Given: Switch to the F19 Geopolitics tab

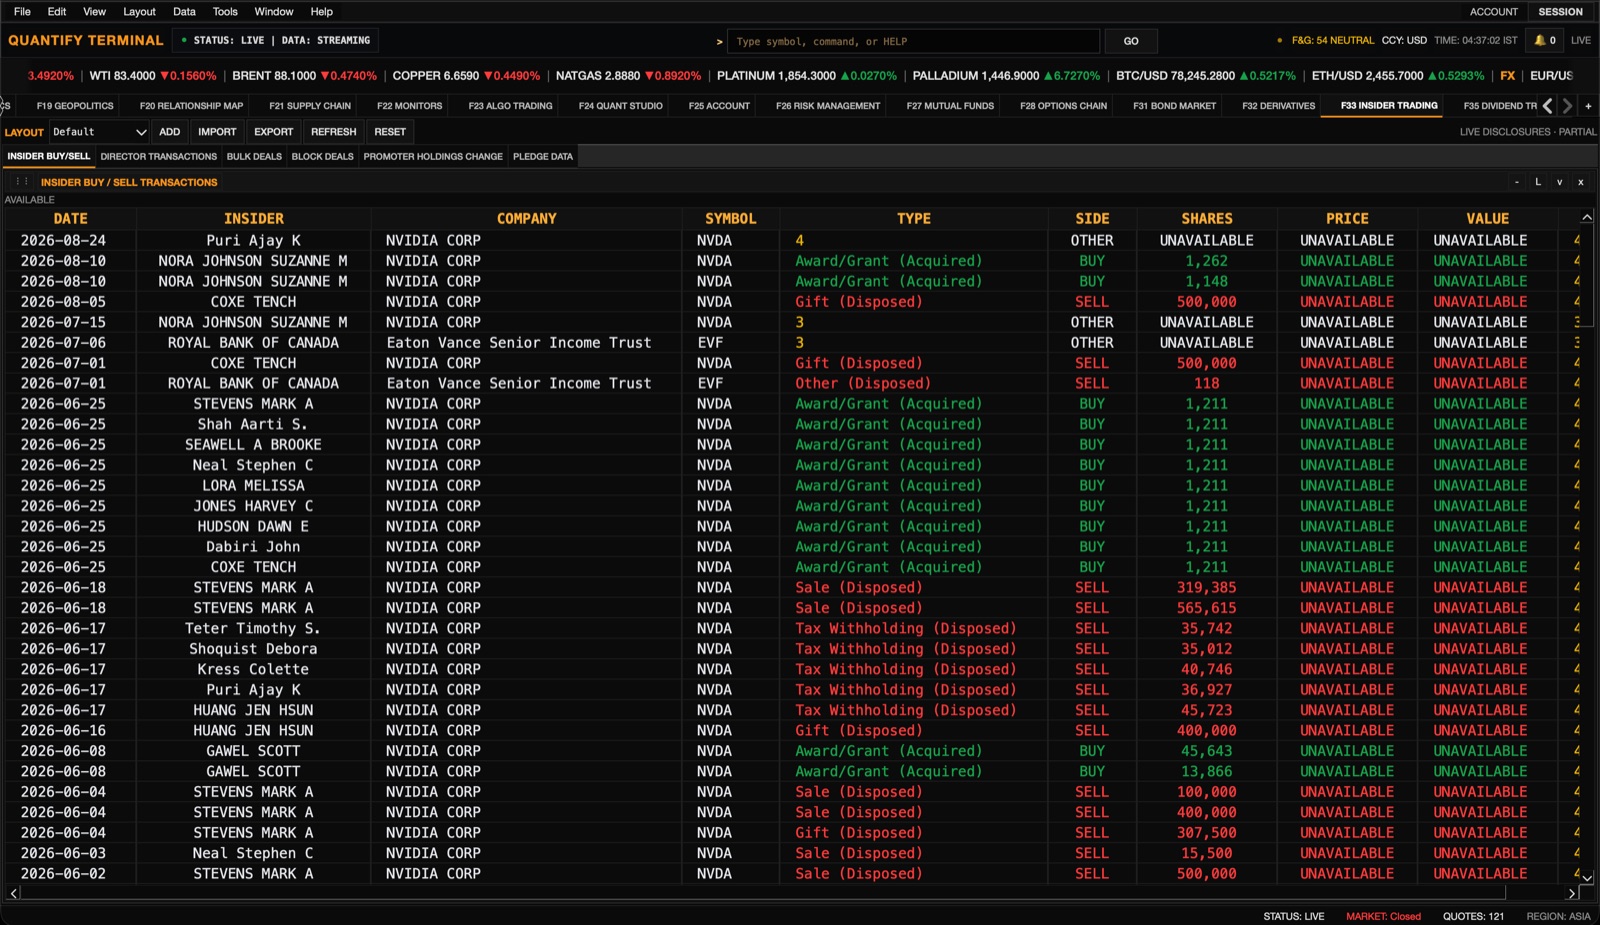Looking at the screenshot, I should [75, 106].
